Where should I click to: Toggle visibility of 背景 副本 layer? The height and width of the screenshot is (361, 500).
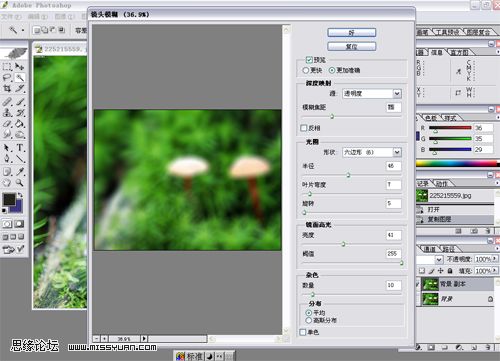pyautogui.click(x=418, y=284)
